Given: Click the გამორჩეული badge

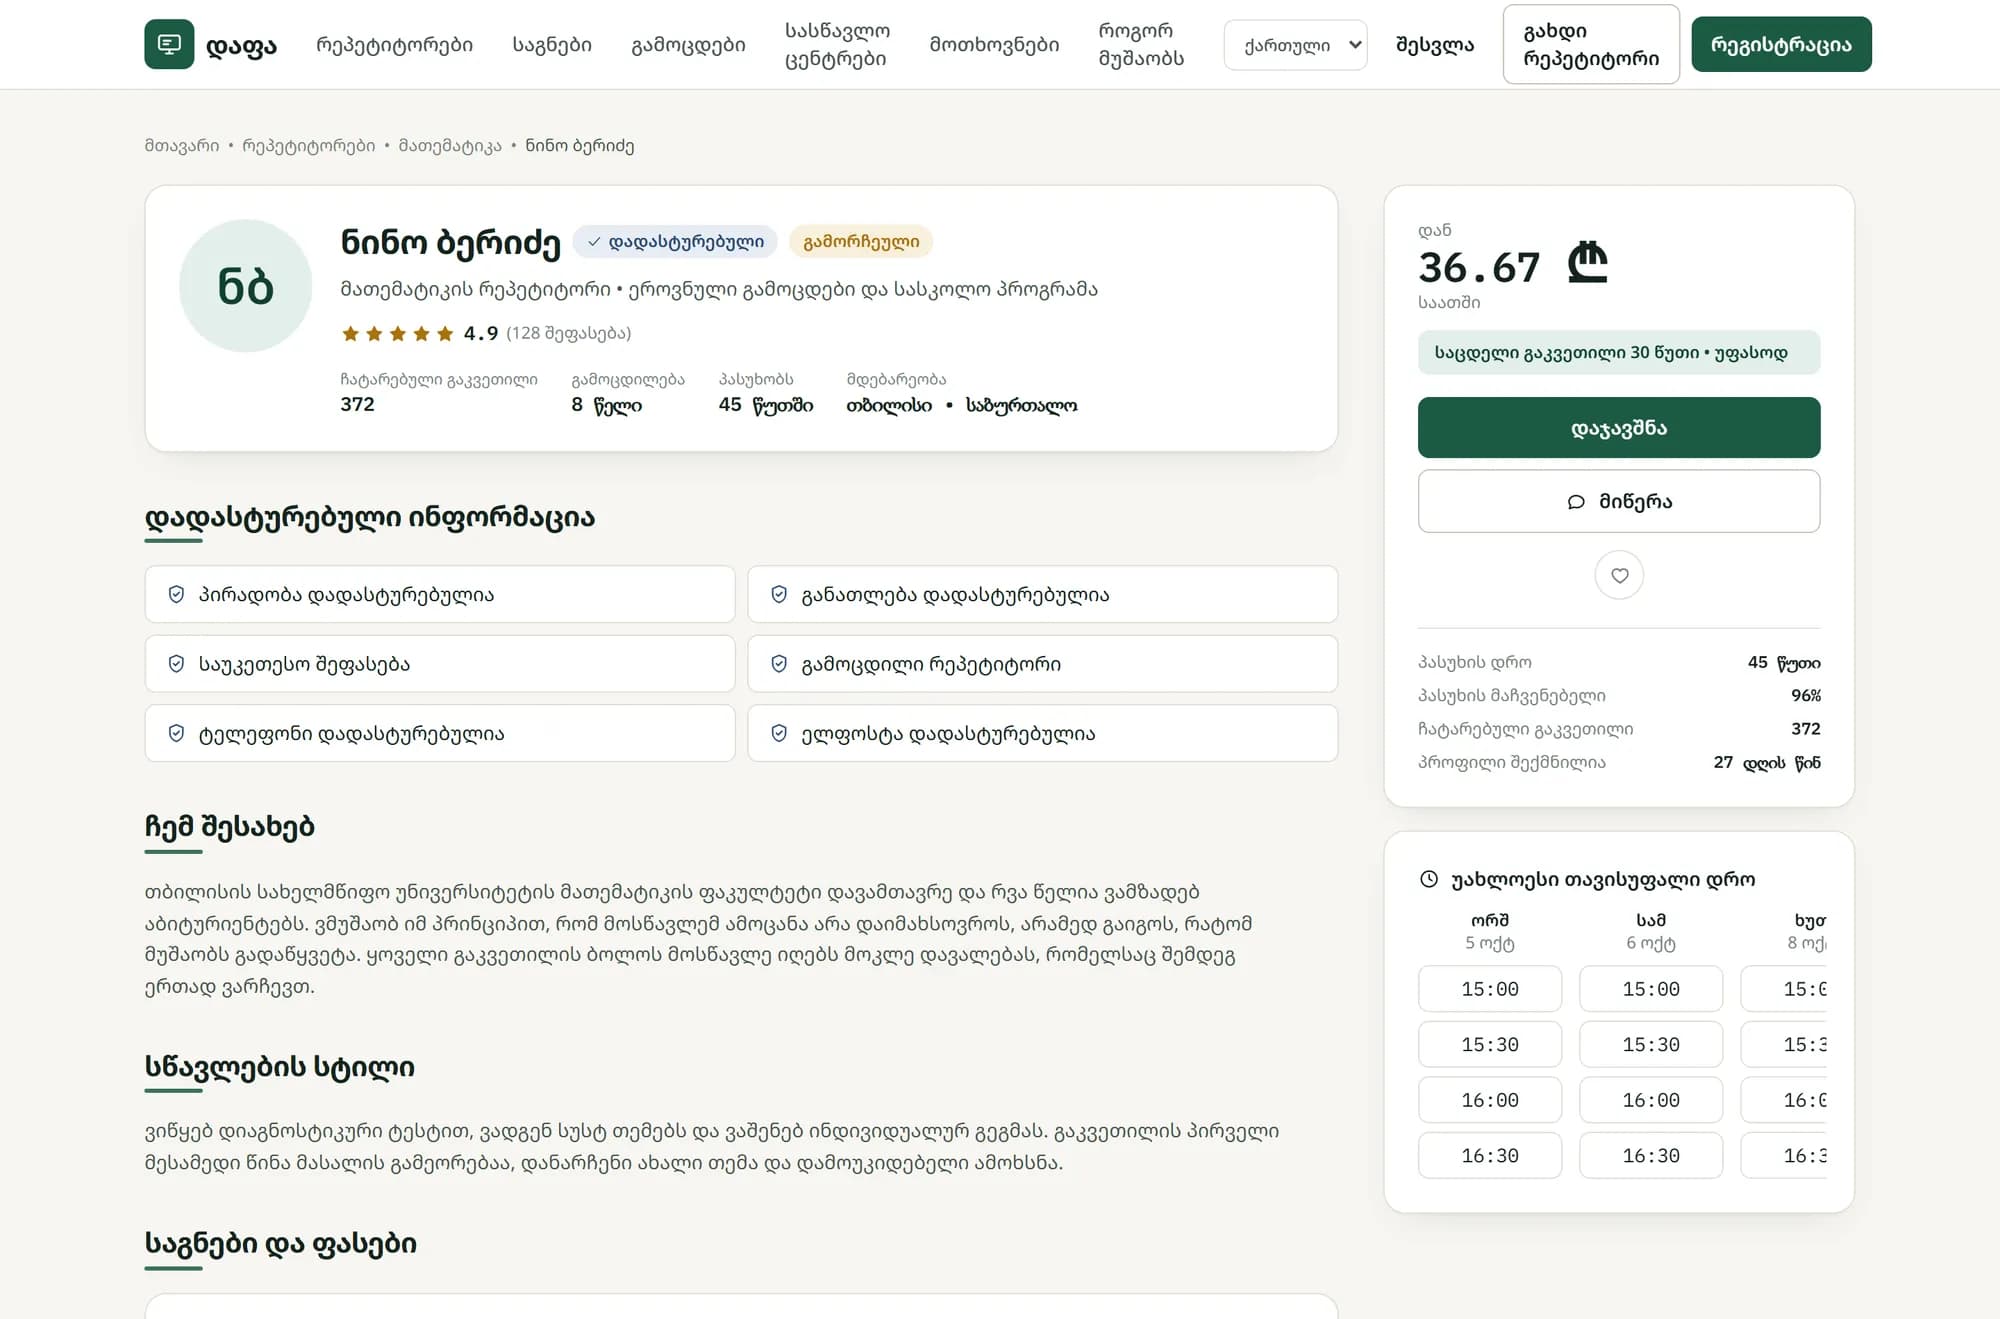Looking at the screenshot, I should click(x=861, y=241).
